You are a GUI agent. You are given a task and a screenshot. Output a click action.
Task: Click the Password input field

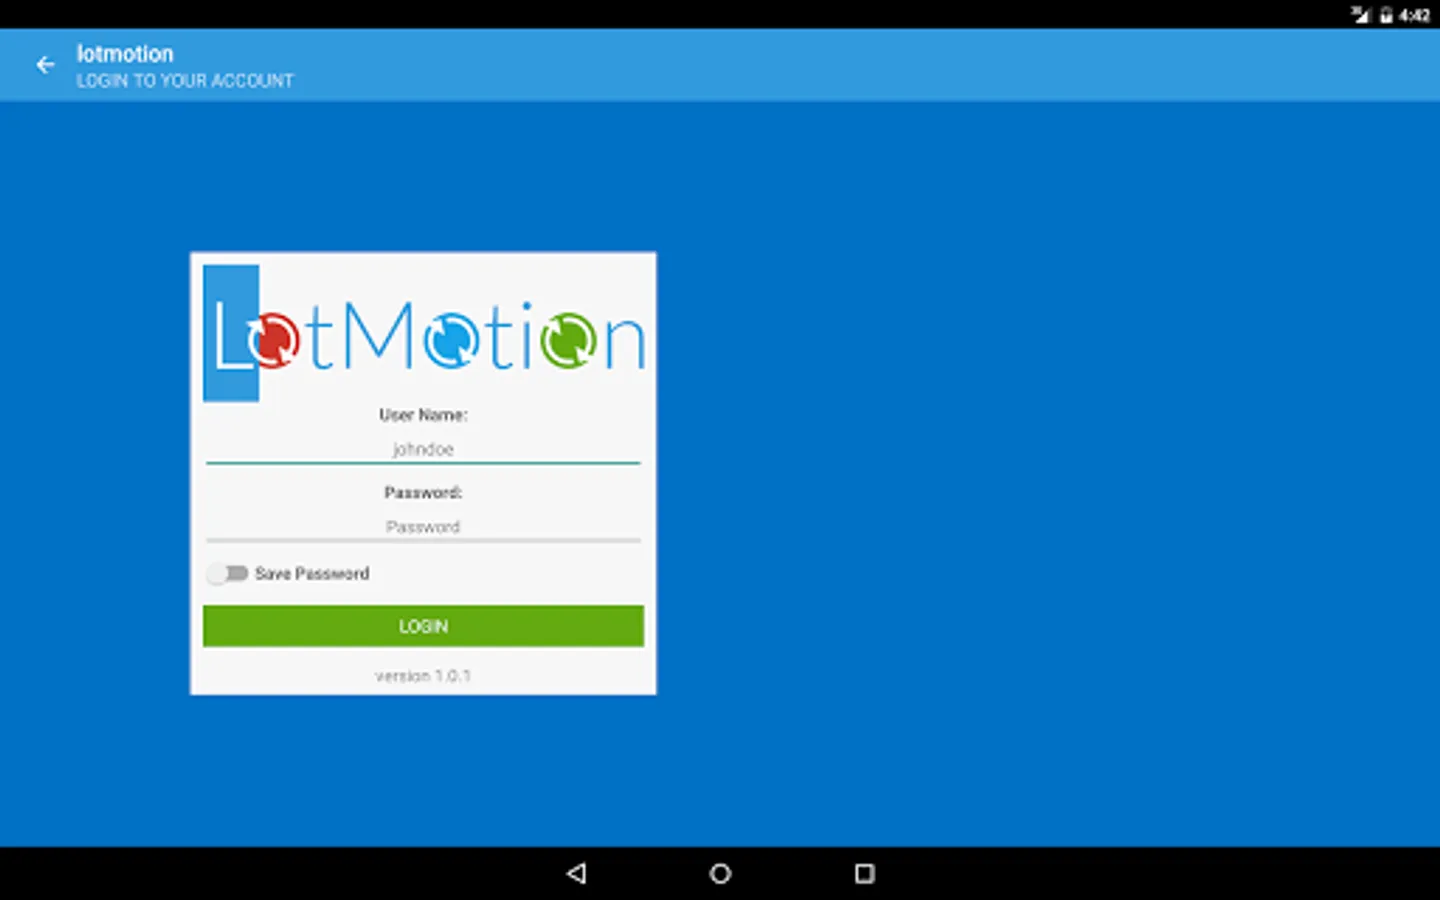click(423, 527)
